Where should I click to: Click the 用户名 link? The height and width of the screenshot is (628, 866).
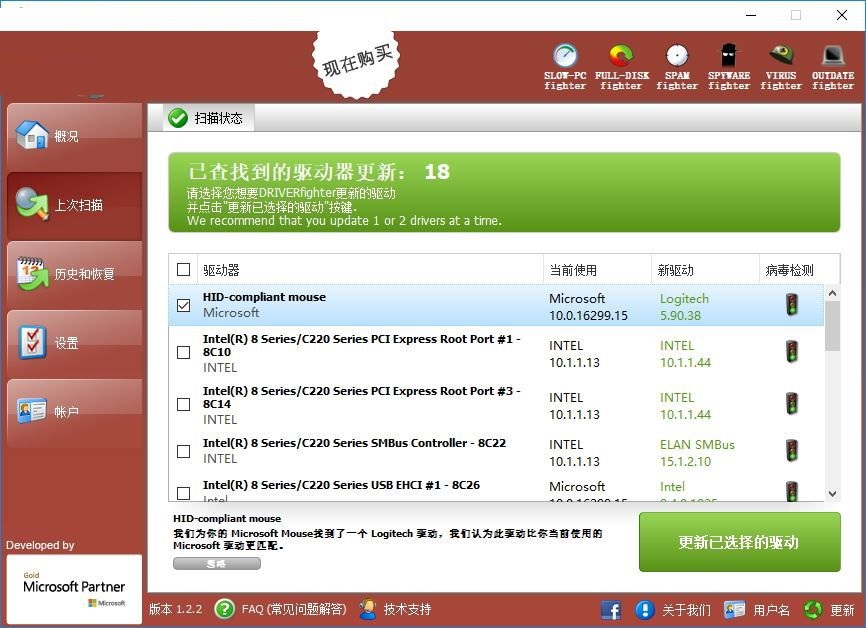[772, 610]
